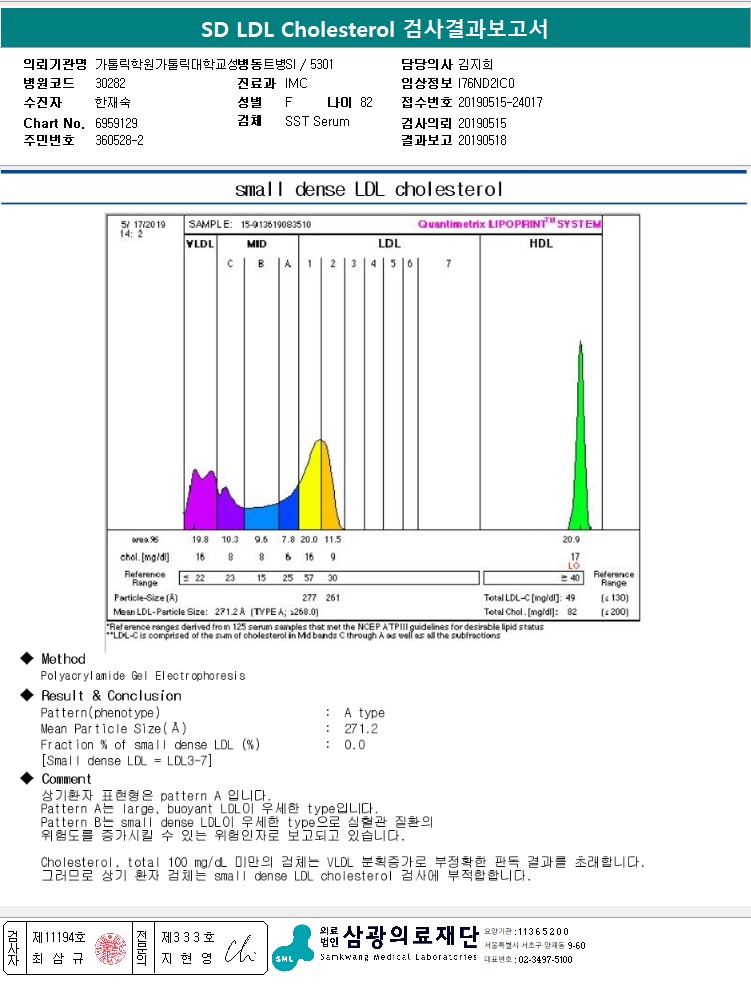Select the line 상기환자 표현형은 pattern A 입니다.
This screenshot has height=986, width=751.
pos(156,795)
